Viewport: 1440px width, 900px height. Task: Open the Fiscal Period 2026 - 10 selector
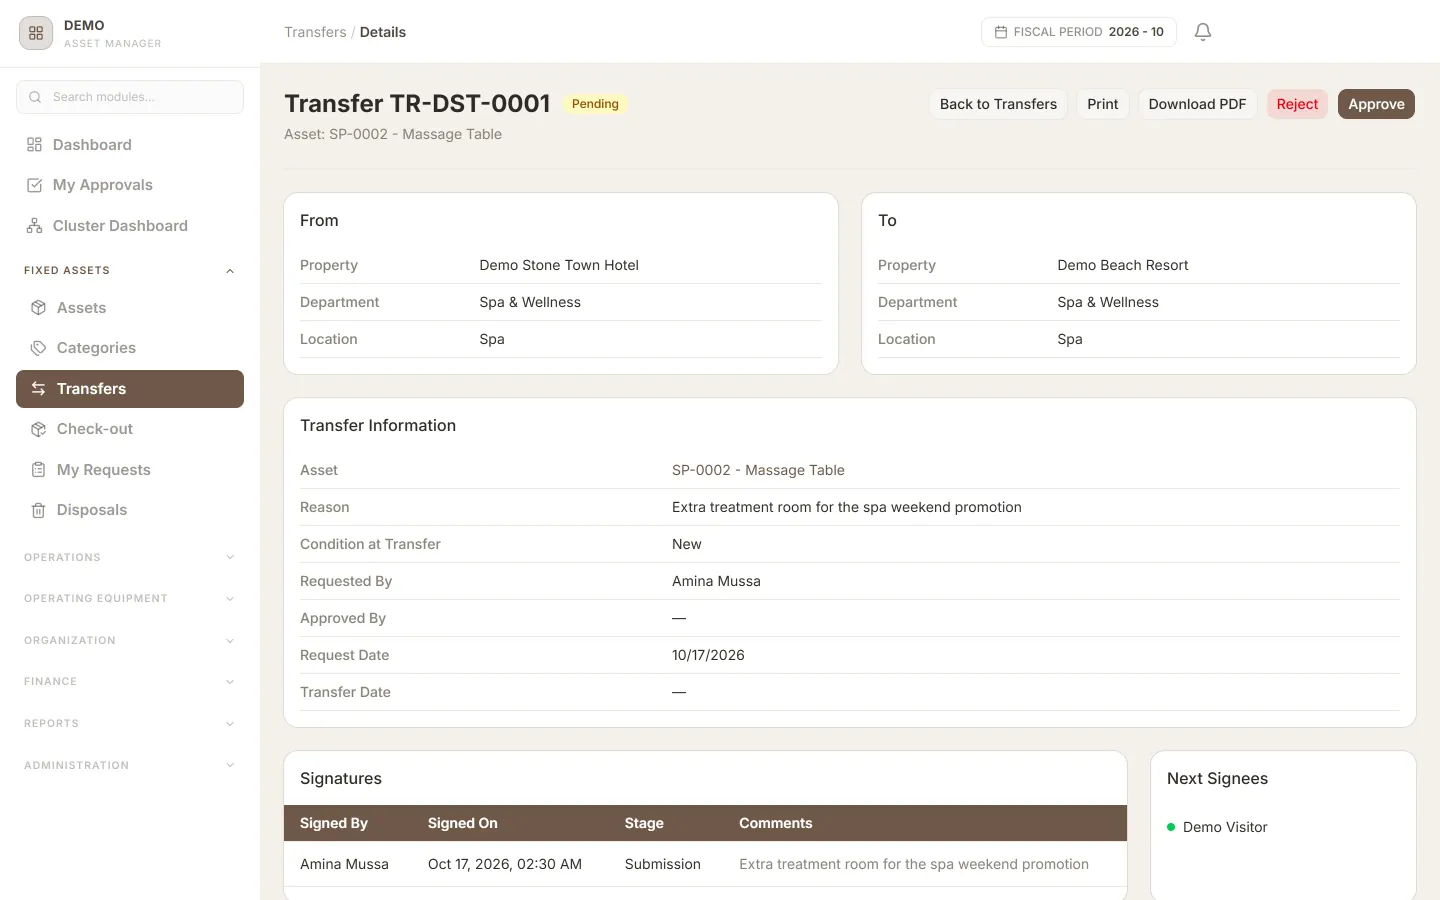(1079, 32)
